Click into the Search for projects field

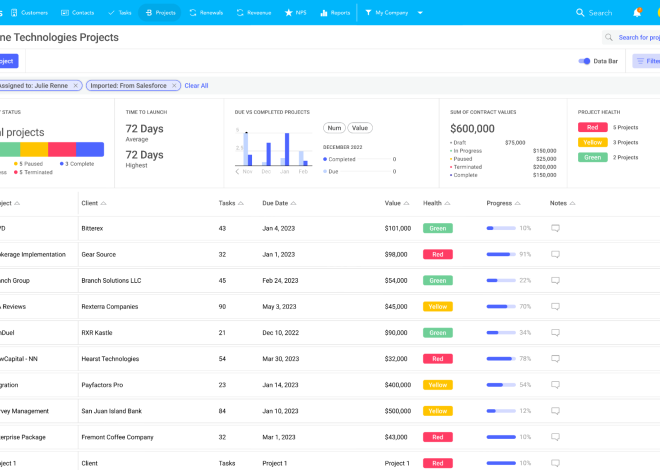(631, 37)
